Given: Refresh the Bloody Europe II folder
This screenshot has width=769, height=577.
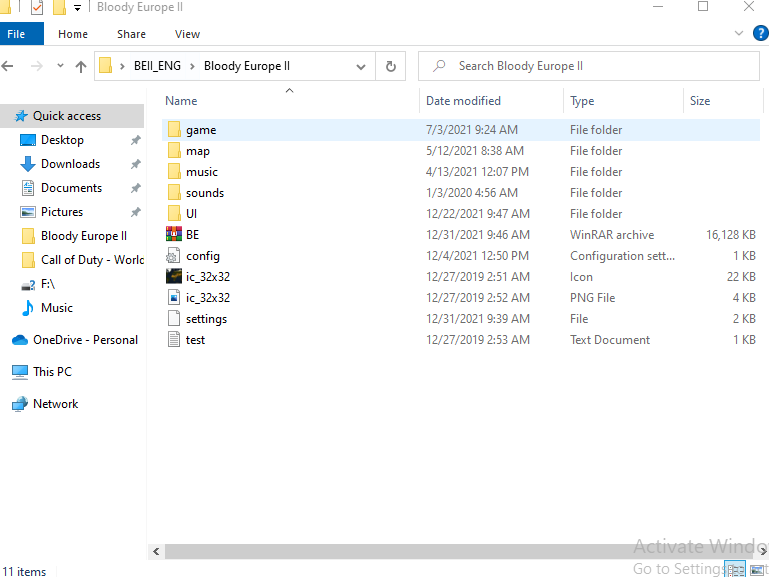Looking at the screenshot, I should pos(391,66).
